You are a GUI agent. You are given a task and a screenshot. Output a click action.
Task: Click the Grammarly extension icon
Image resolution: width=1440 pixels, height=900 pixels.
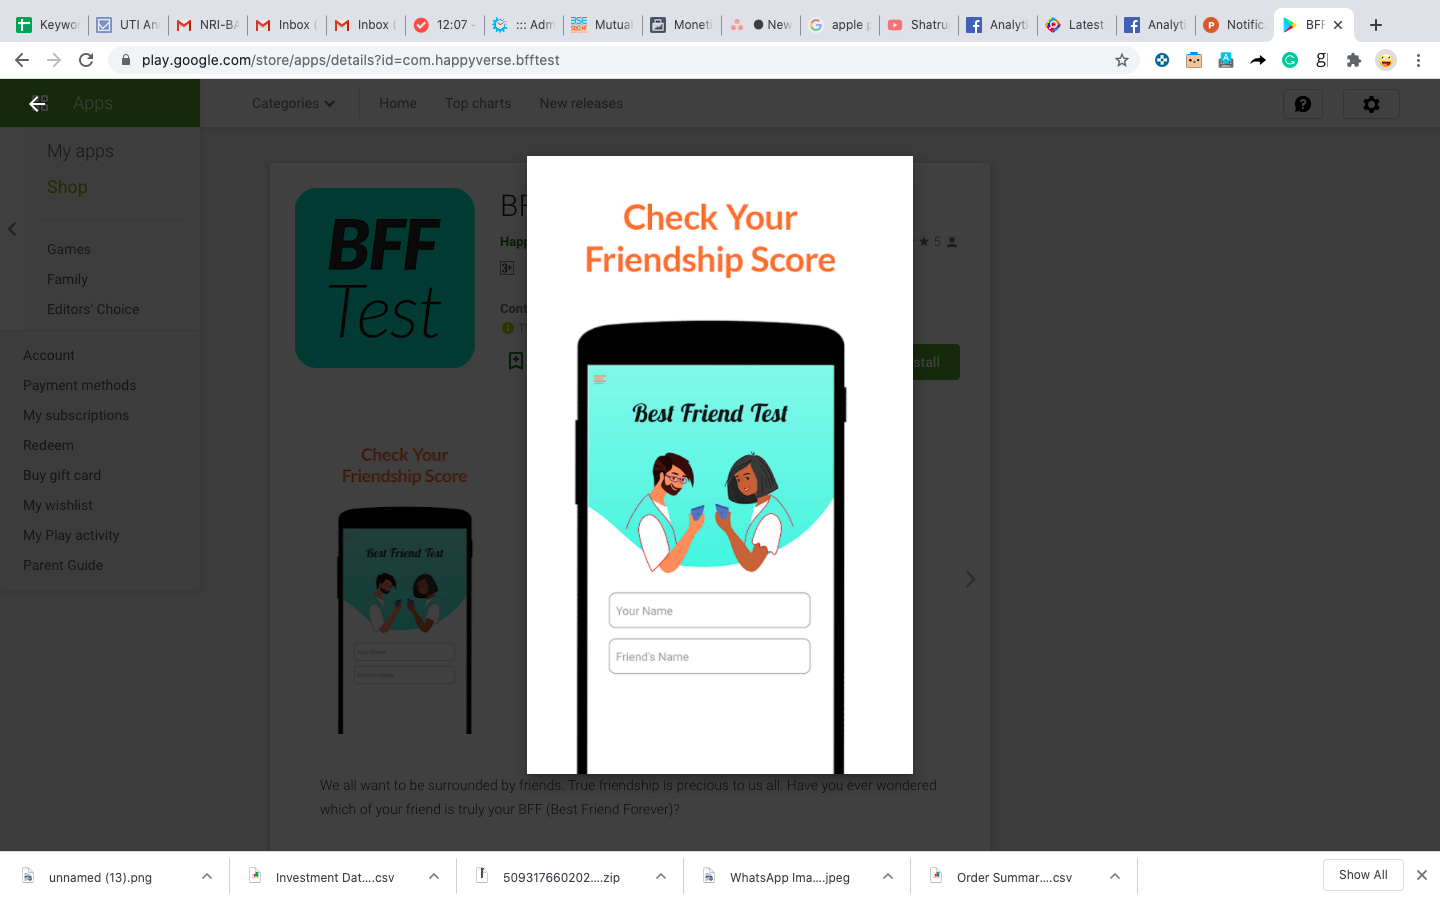point(1290,60)
